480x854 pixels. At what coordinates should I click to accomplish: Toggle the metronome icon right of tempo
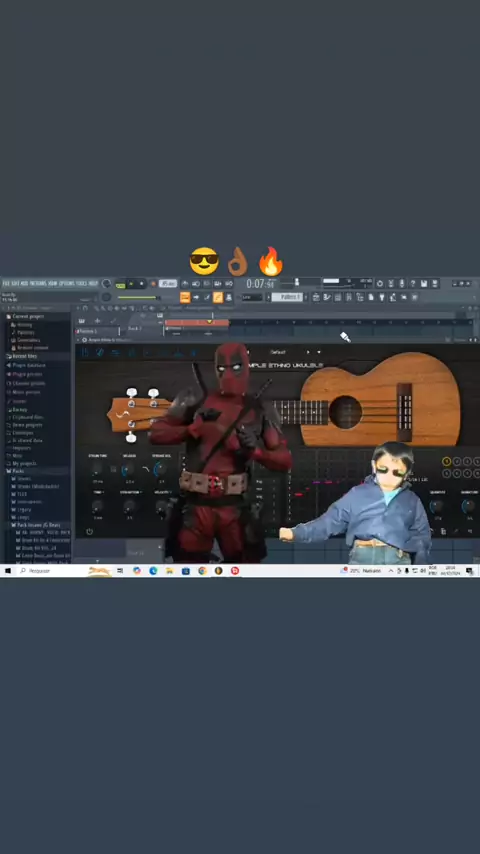click(185, 284)
